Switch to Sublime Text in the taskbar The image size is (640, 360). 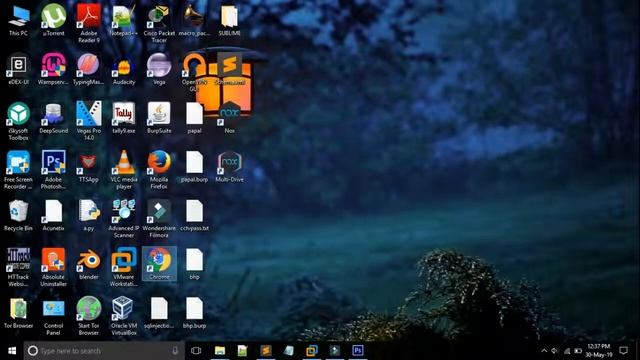(266, 351)
